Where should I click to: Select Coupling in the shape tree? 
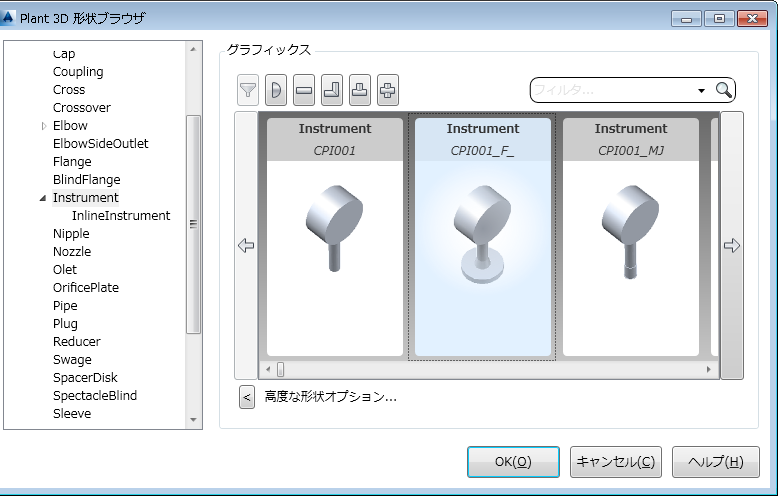pos(78,72)
